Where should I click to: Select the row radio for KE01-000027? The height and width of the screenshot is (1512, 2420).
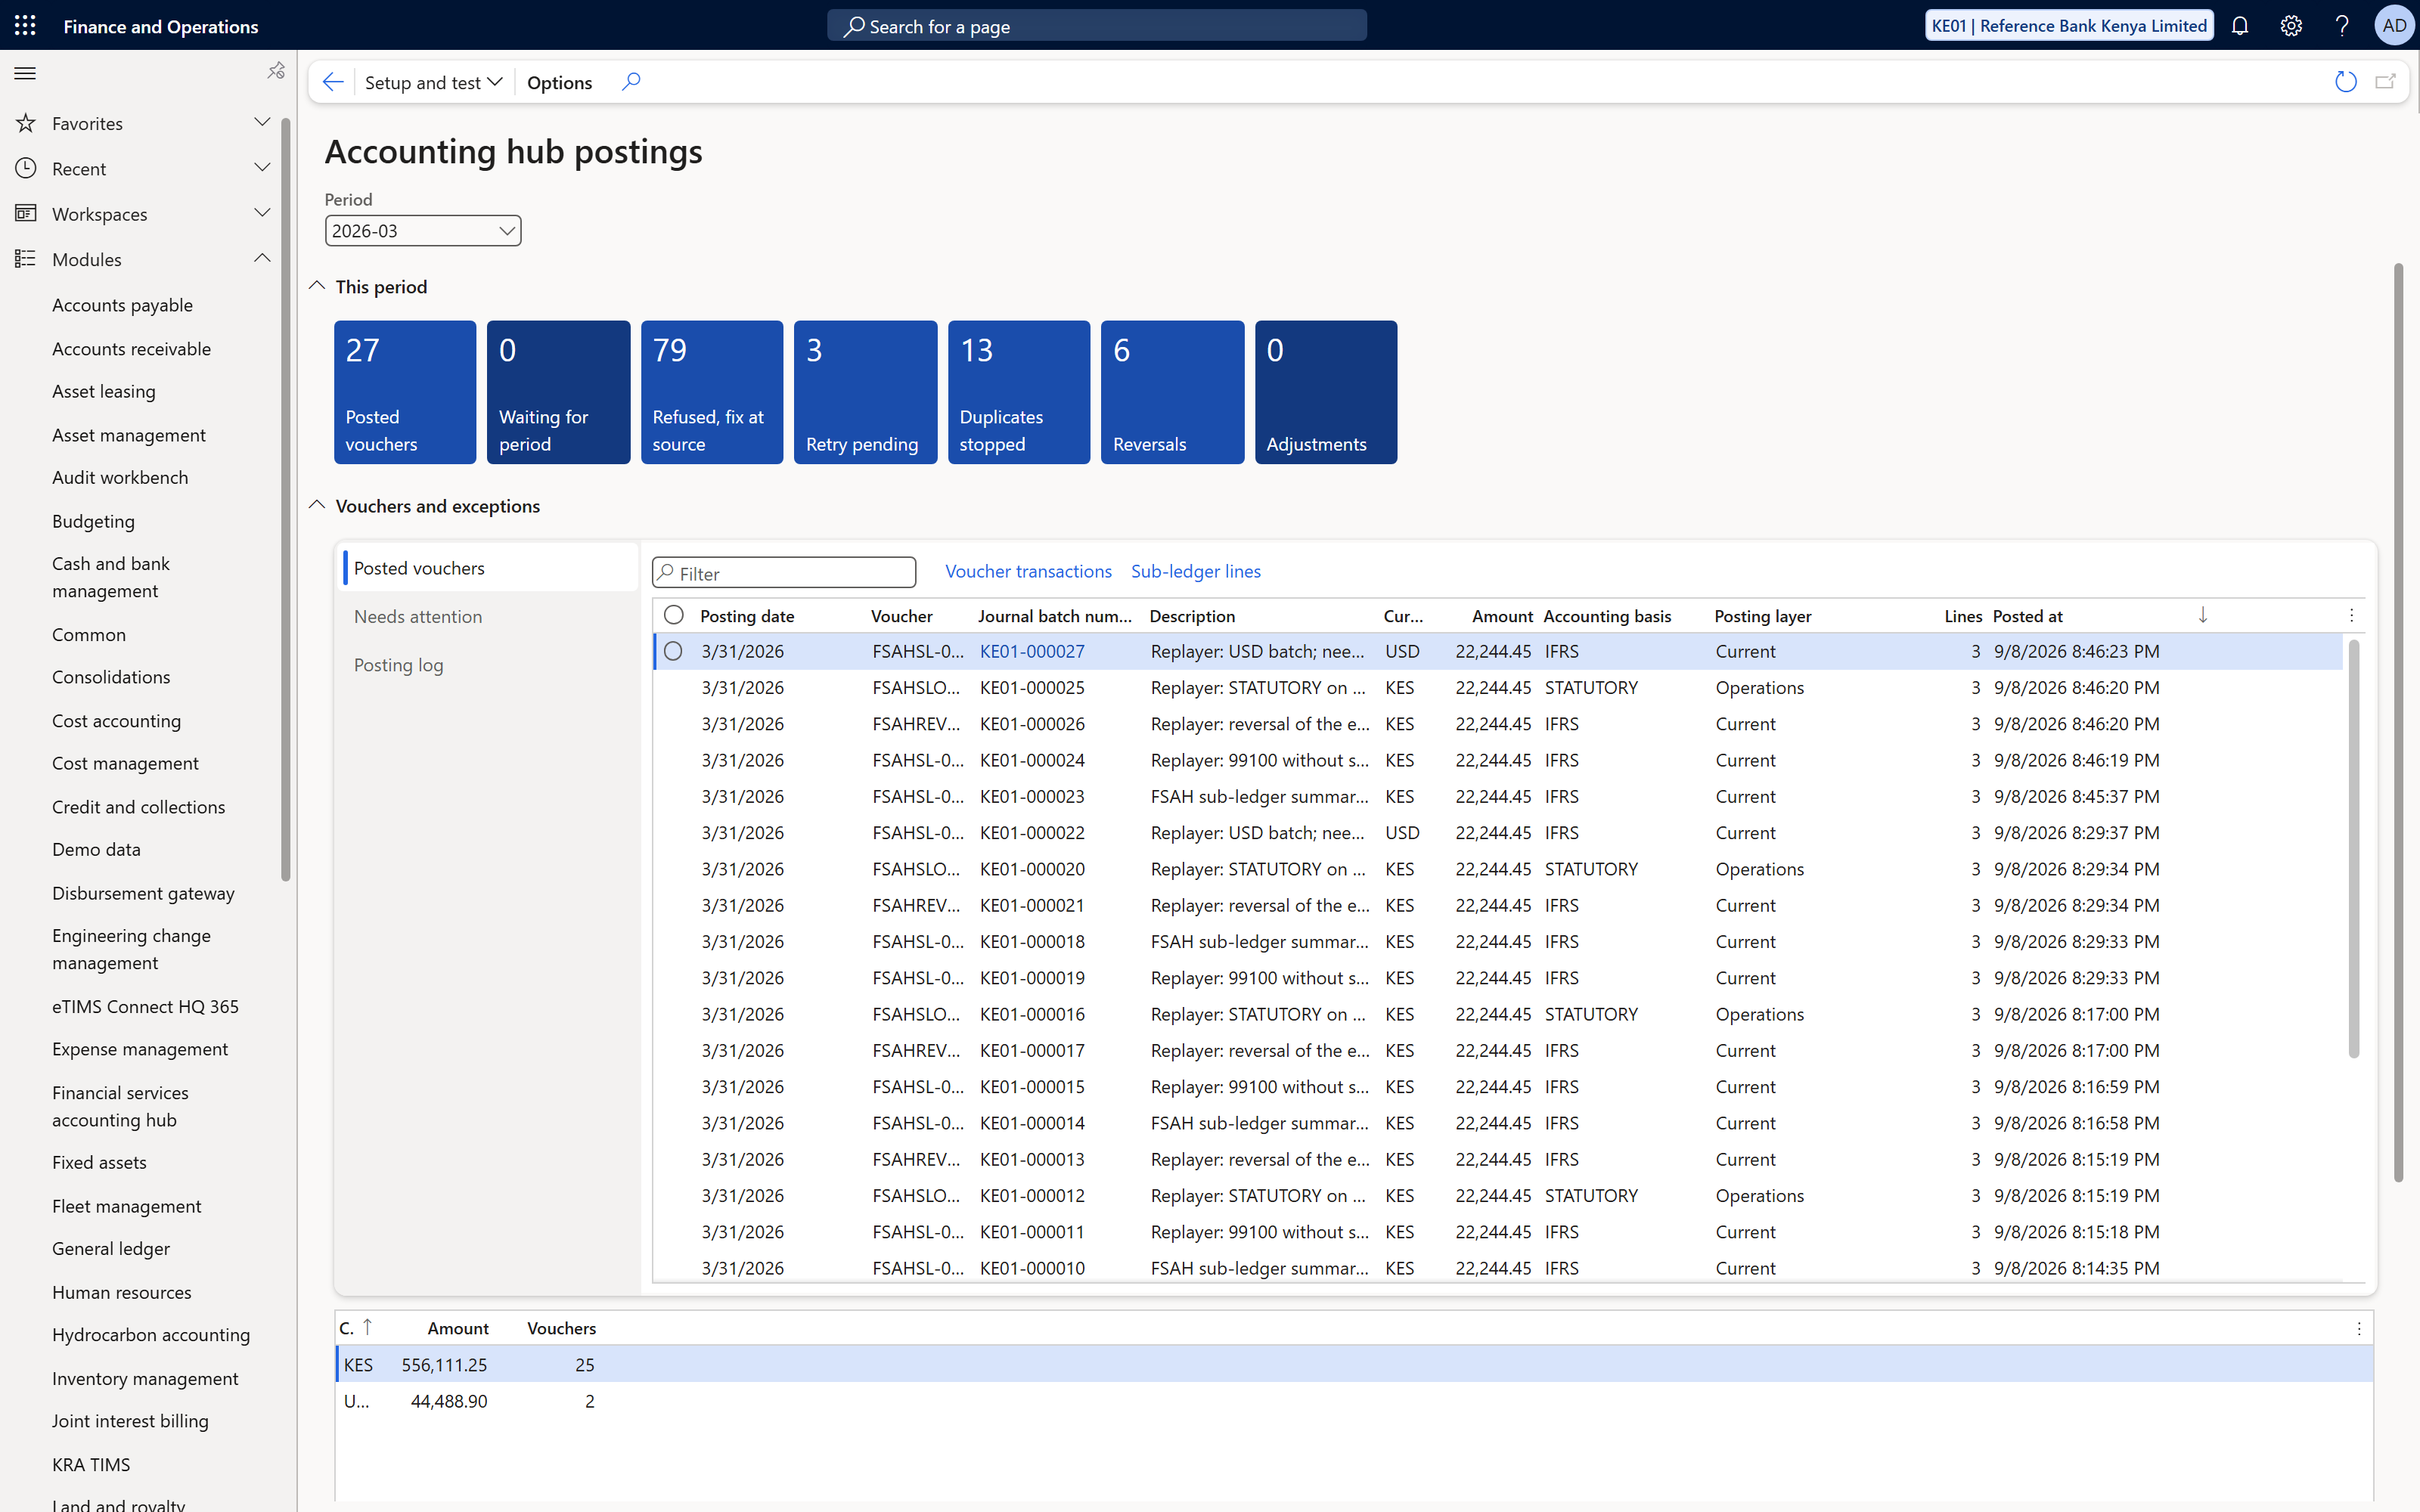click(x=673, y=651)
